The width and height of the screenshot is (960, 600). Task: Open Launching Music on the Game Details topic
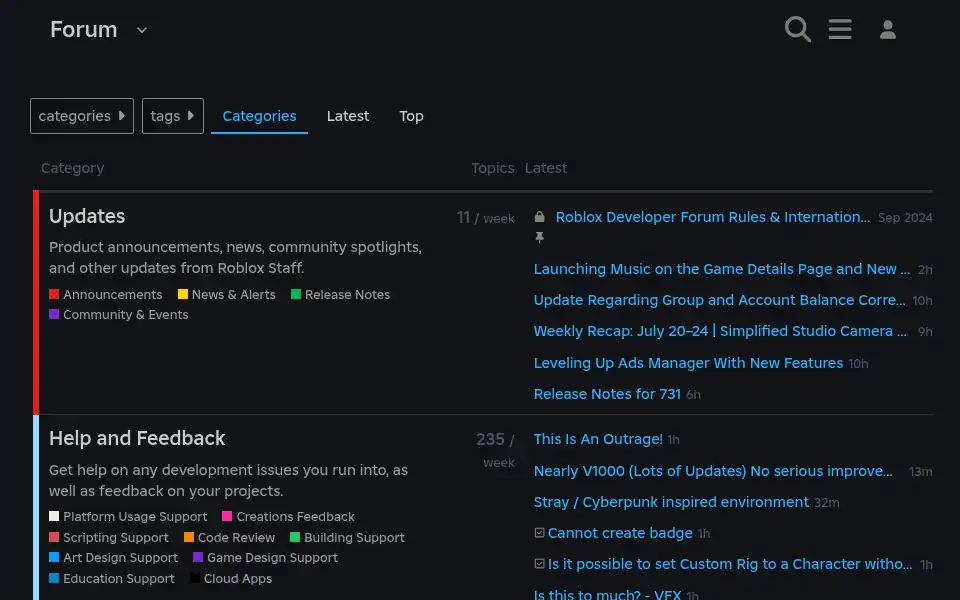(x=722, y=269)
